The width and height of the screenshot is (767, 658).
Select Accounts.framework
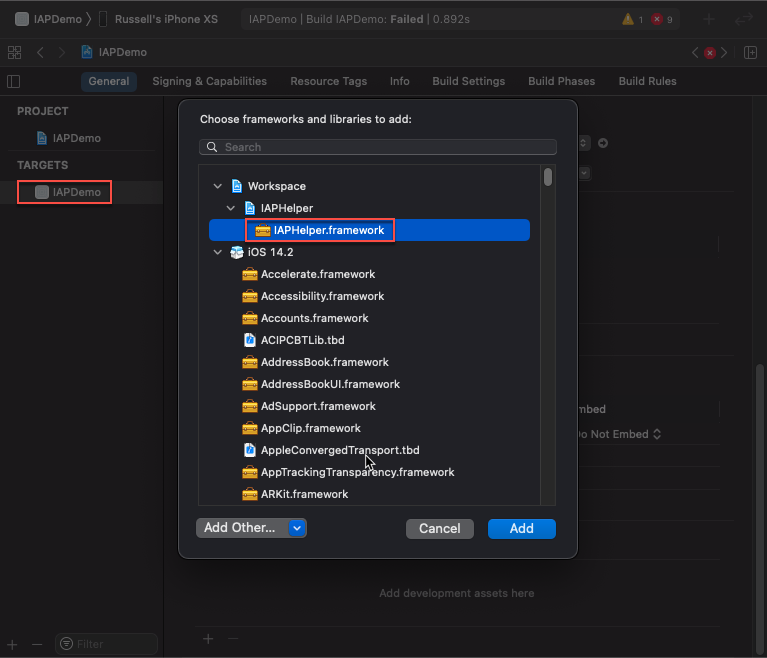click(x=369, y=318)
